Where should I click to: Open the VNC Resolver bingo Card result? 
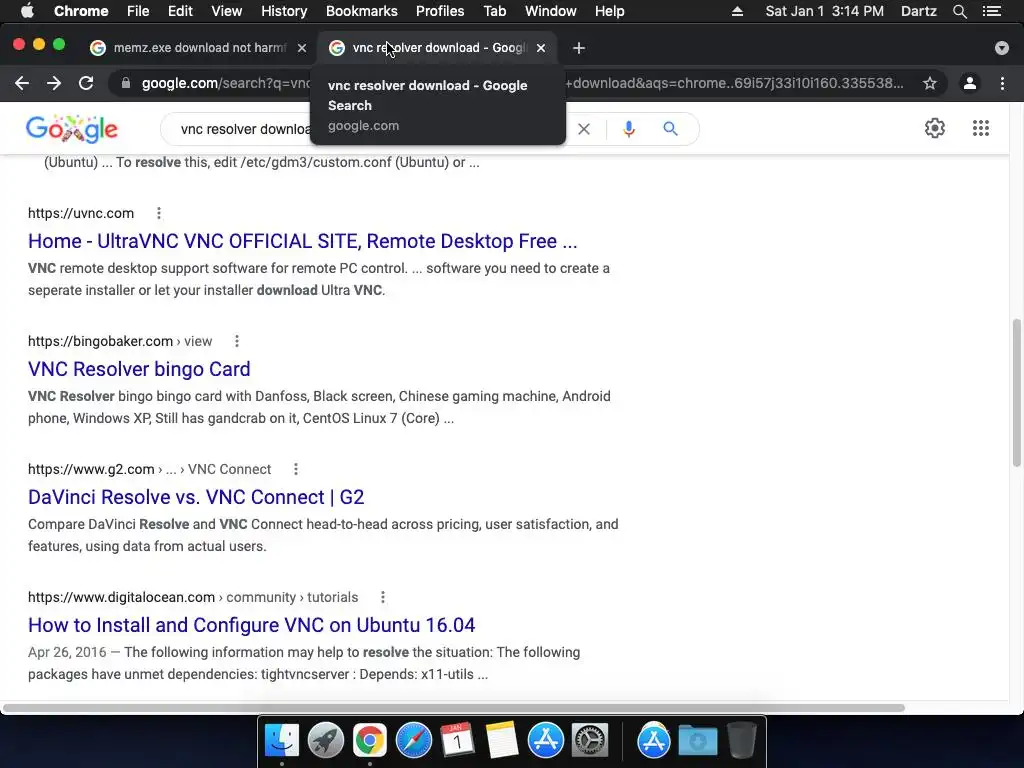coord(139,369)
